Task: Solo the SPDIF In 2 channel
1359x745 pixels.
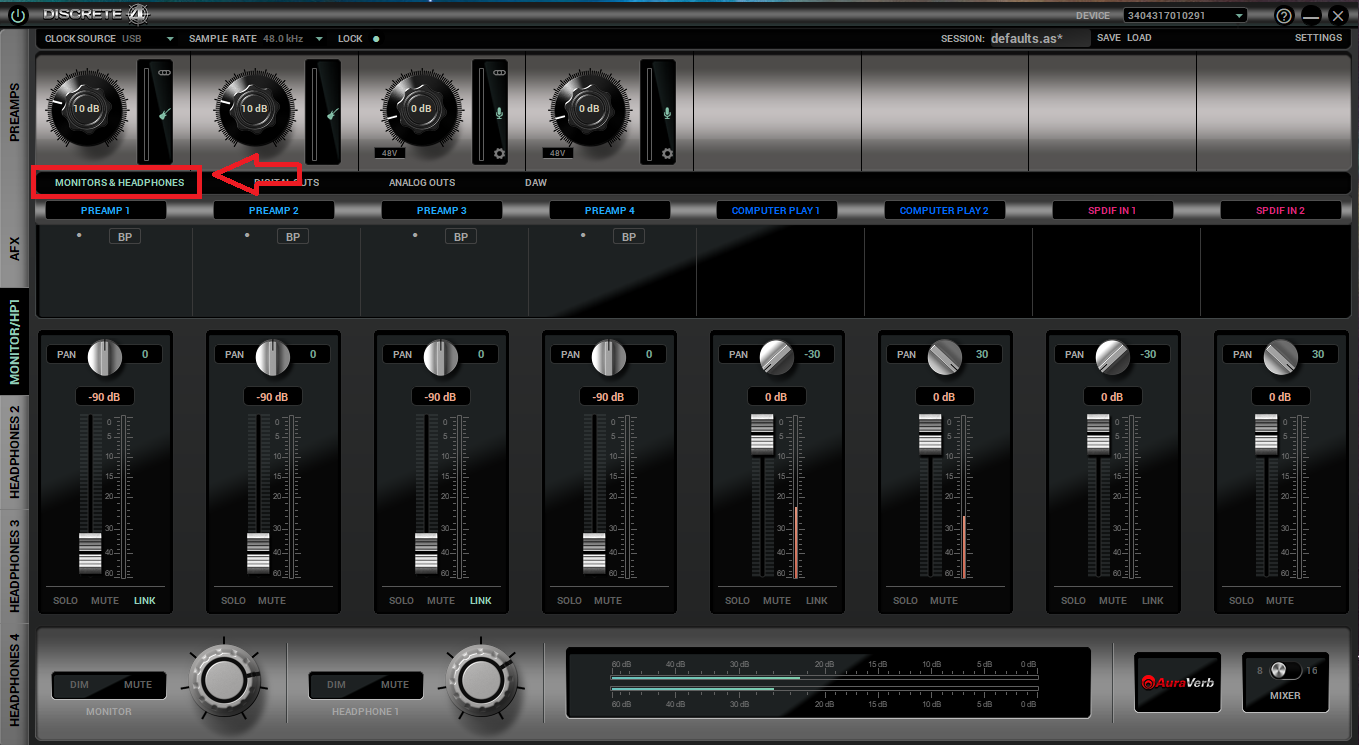Action: pyautogui.click(x=1241, y=601)
